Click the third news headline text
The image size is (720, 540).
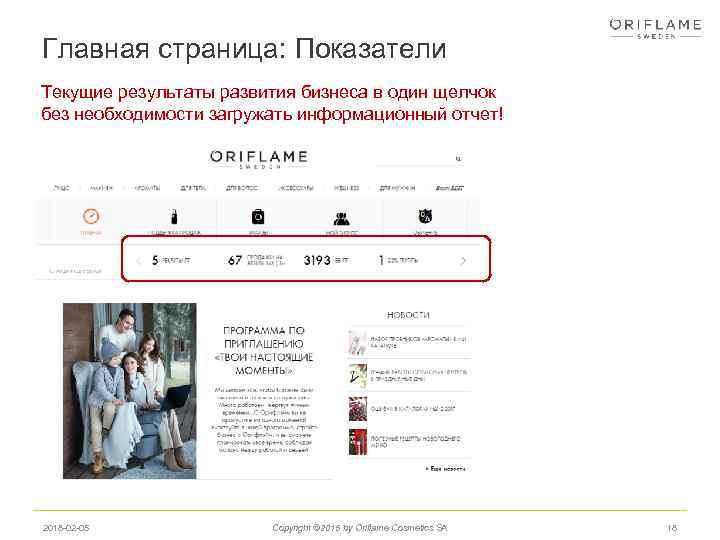(x=413, y=408)
